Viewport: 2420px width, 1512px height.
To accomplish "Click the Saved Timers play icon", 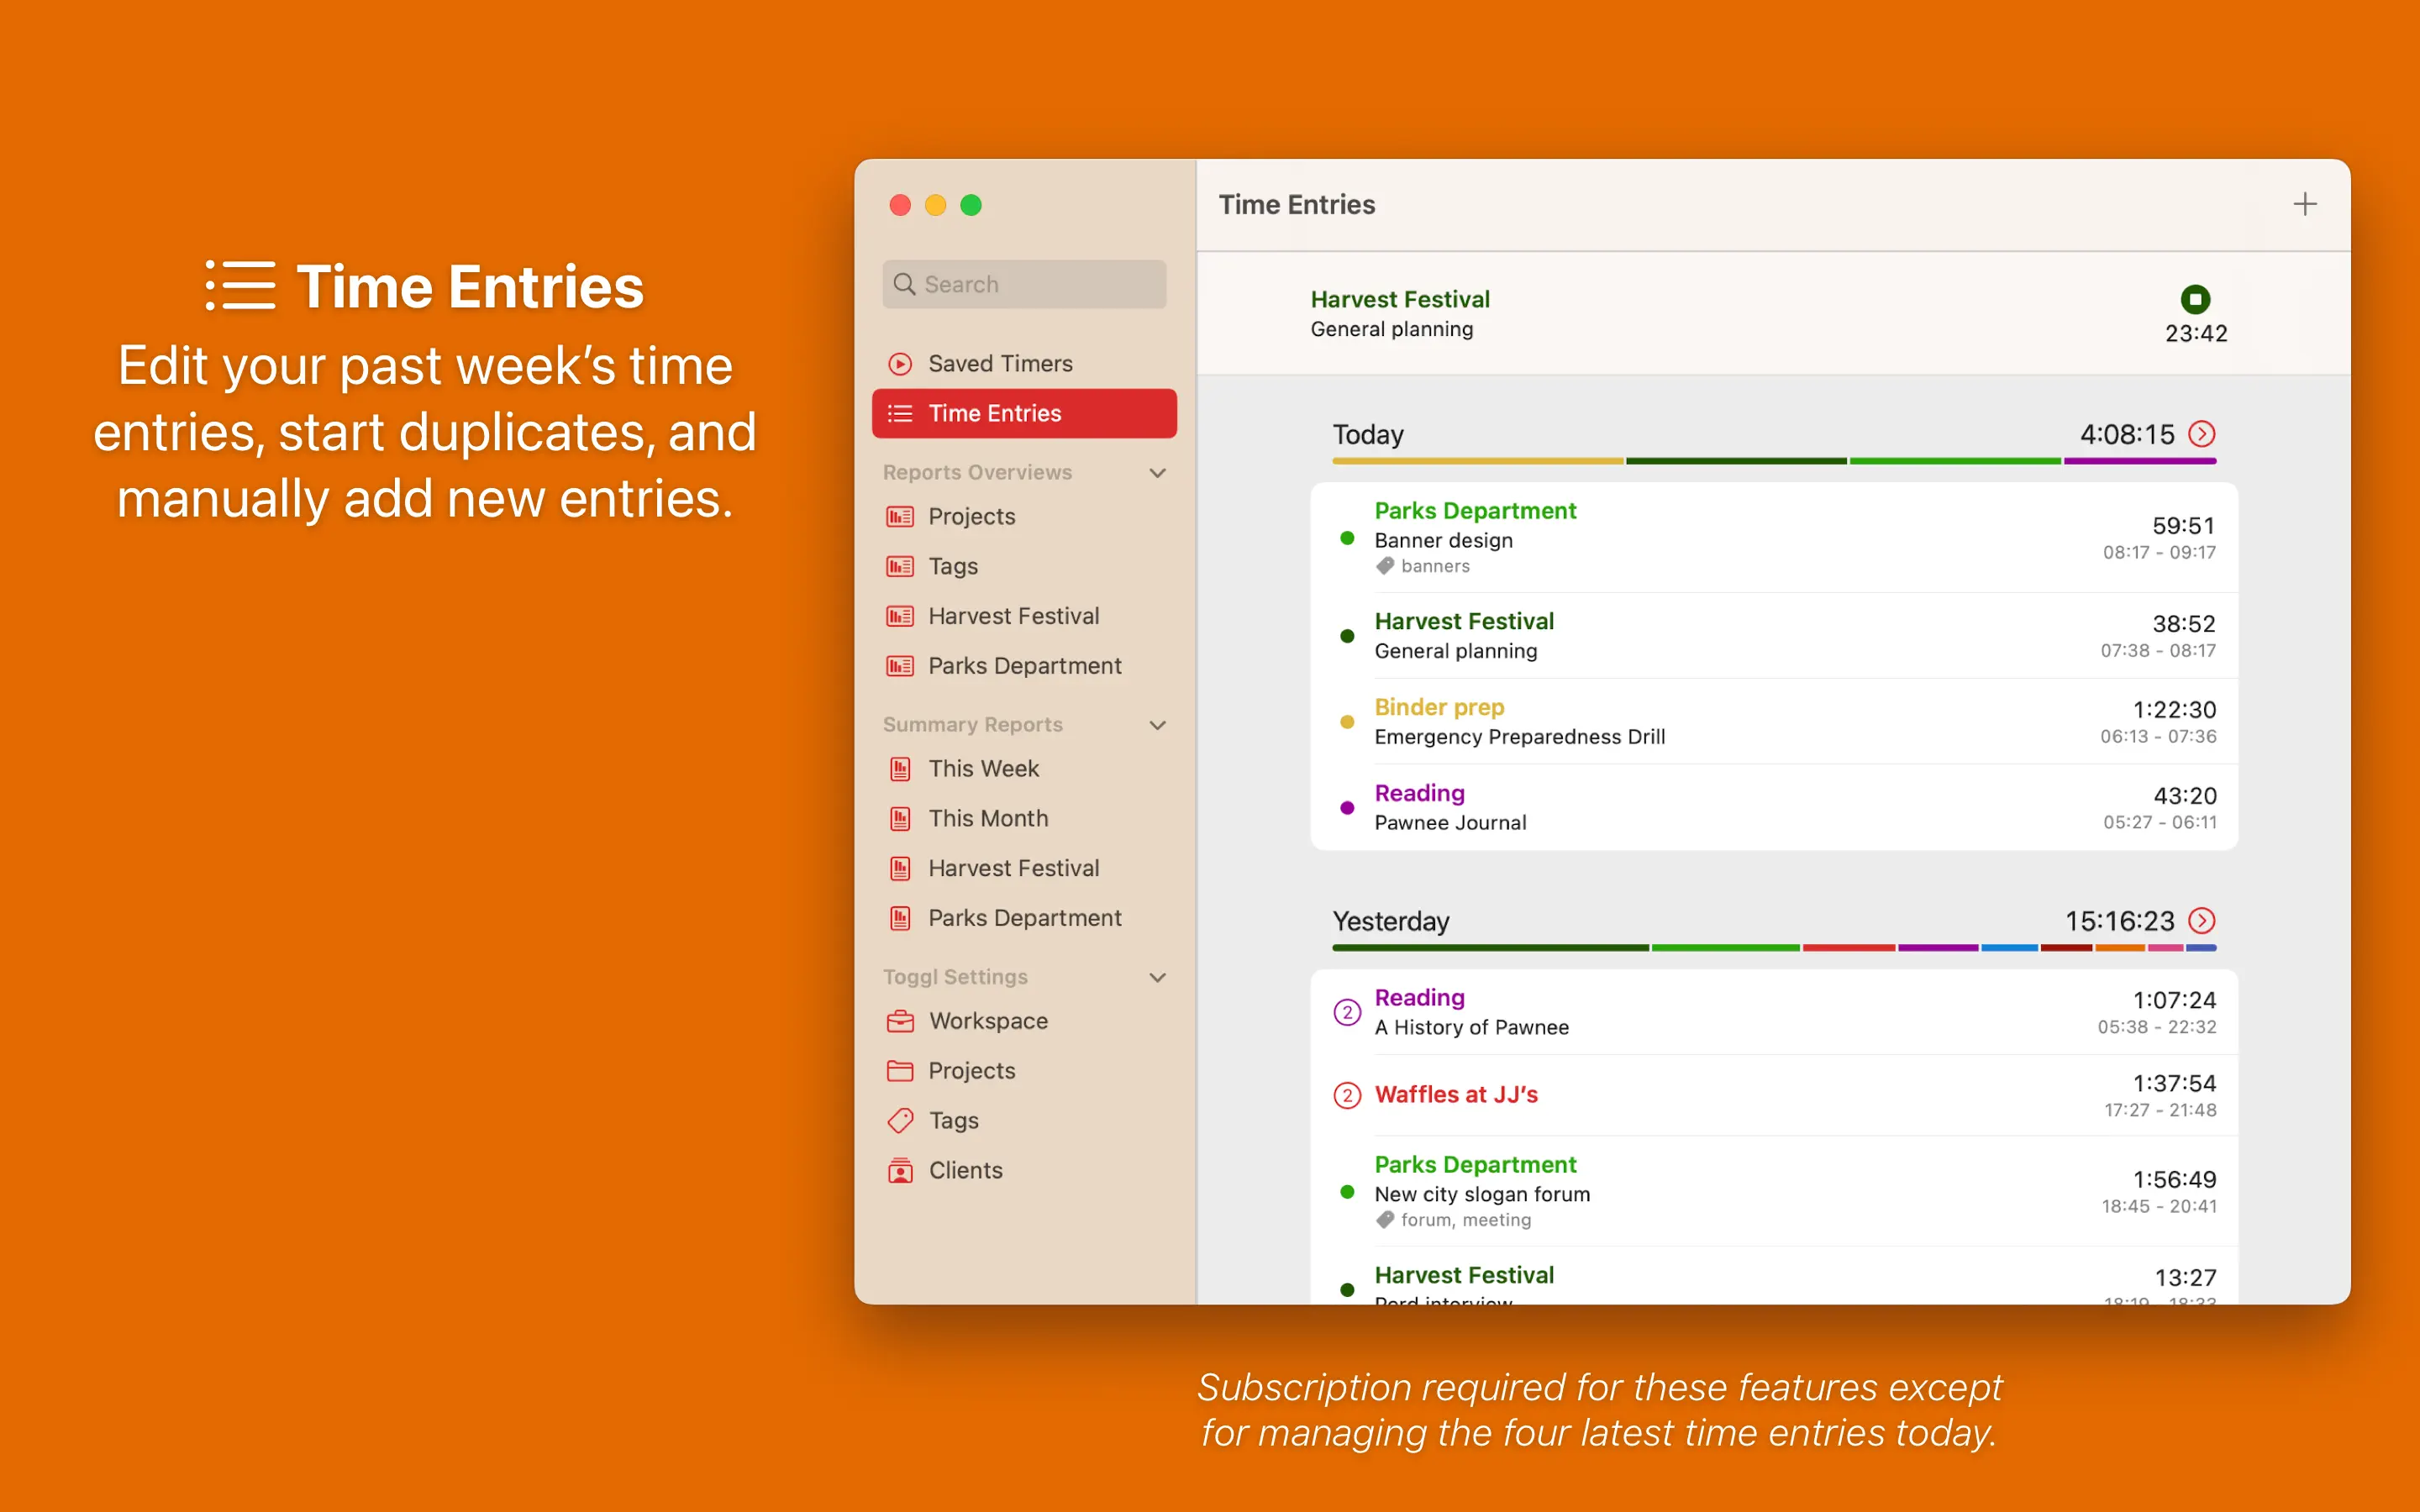I will pos(900,364).
